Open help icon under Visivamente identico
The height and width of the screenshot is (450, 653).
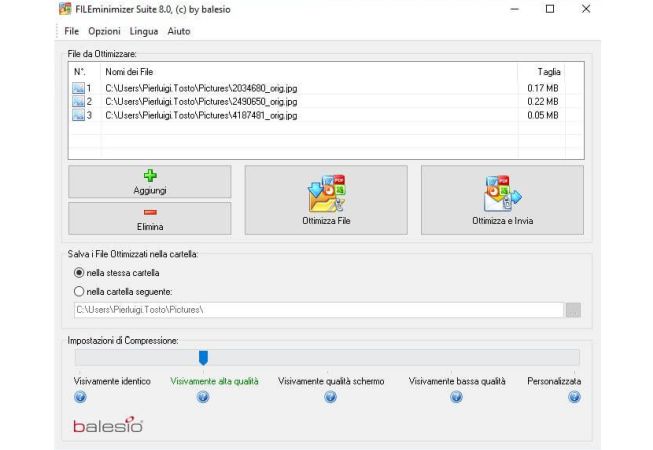point(80,397)
